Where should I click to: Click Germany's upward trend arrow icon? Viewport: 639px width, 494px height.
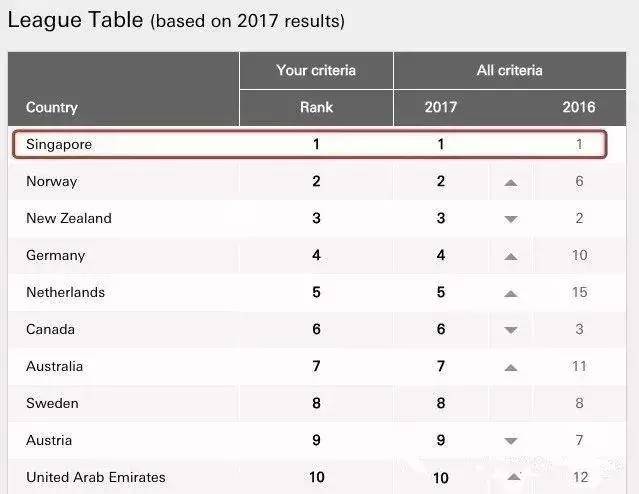click(x=511, y=256)
